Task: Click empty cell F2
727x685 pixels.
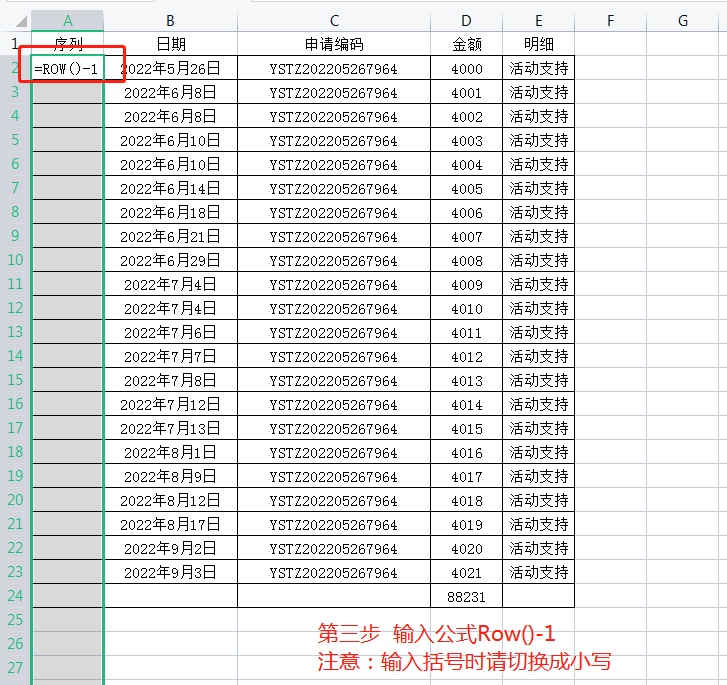Action: [x=610, y=68]
